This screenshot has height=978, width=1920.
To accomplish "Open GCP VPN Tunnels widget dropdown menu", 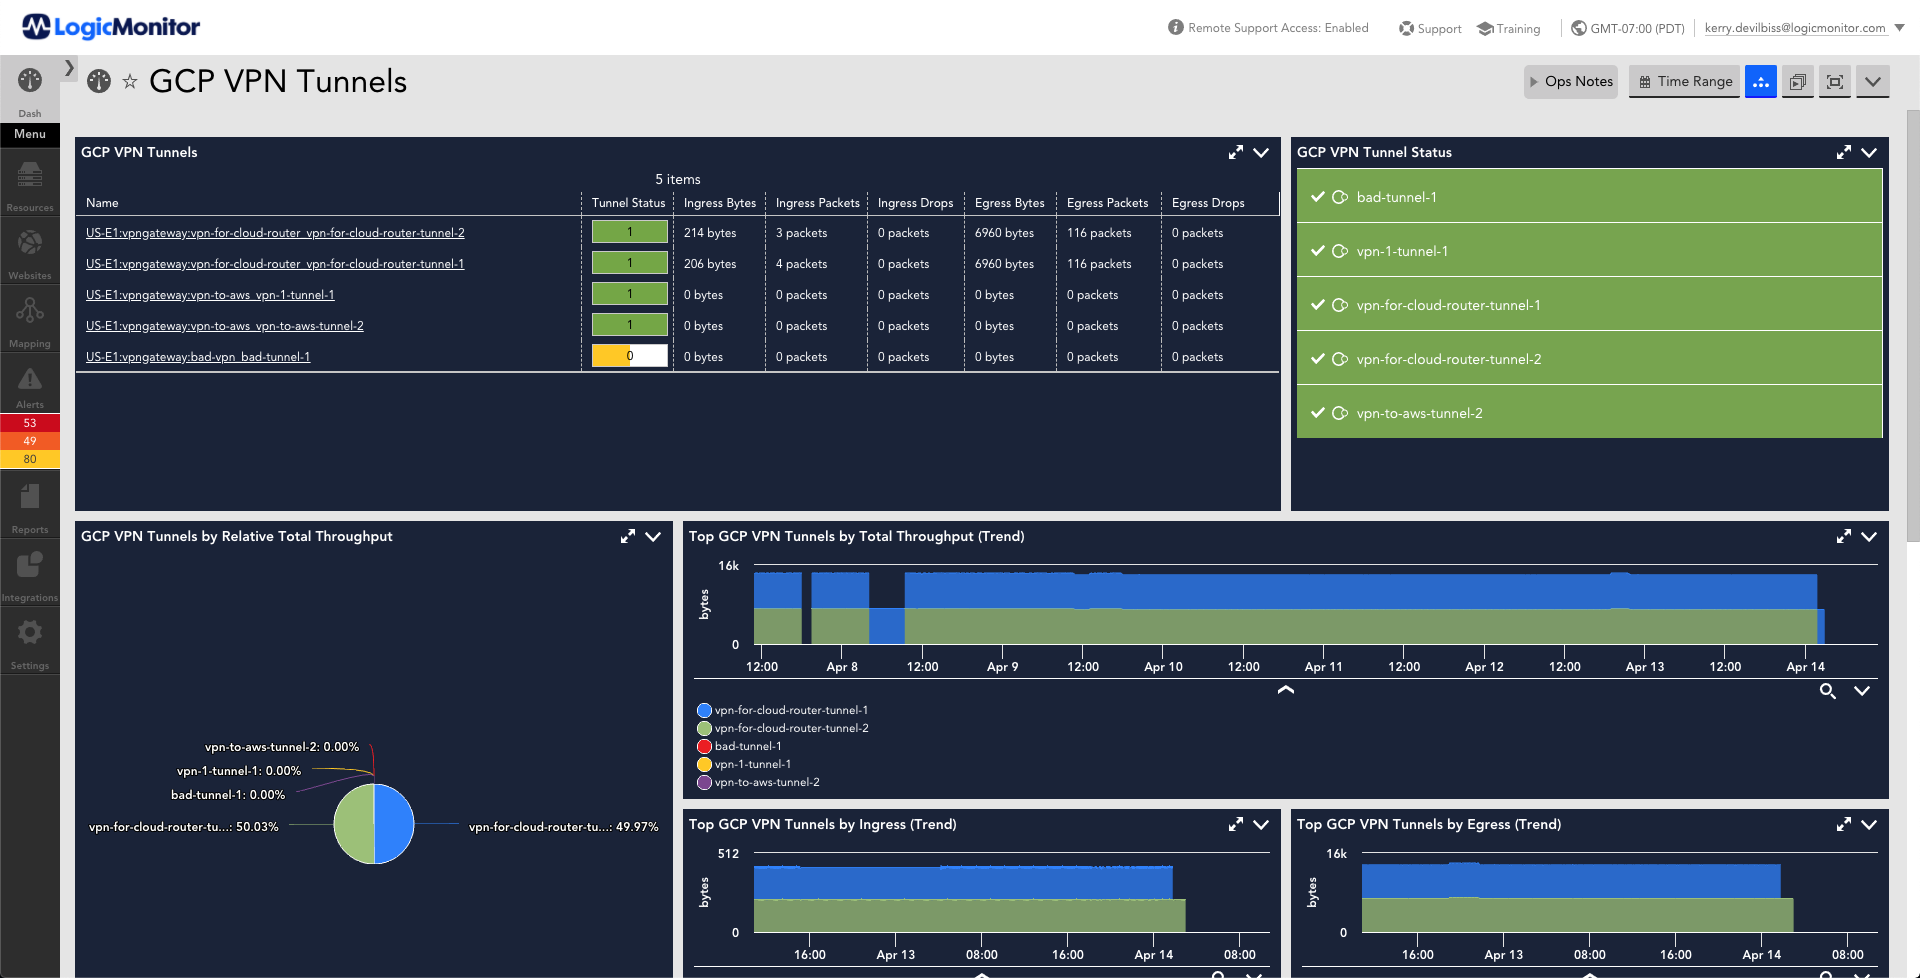I will 1261,152.
